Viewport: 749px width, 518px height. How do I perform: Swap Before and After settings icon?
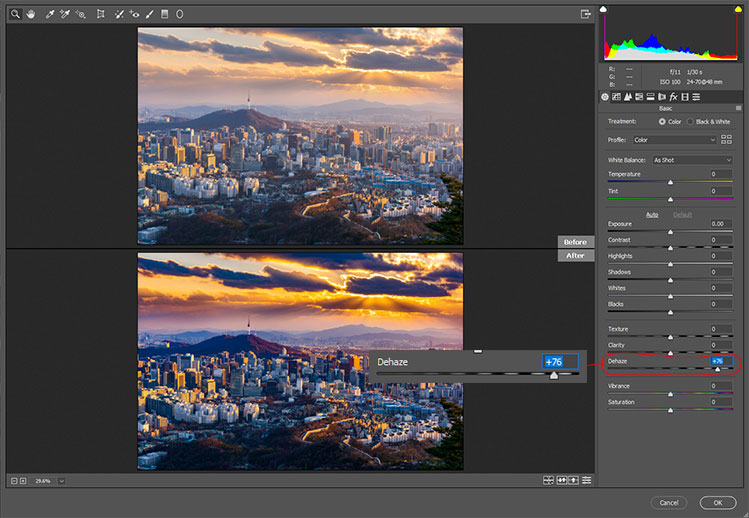[x=561, y=480]
